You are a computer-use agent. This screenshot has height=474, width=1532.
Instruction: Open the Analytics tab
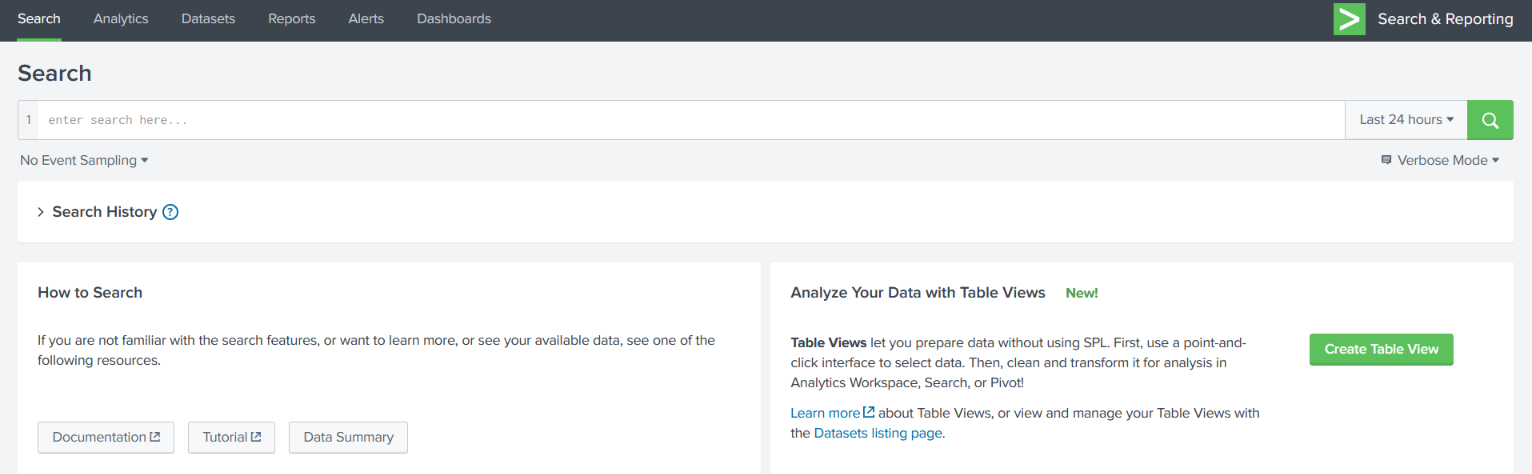[x=121, y=19]
